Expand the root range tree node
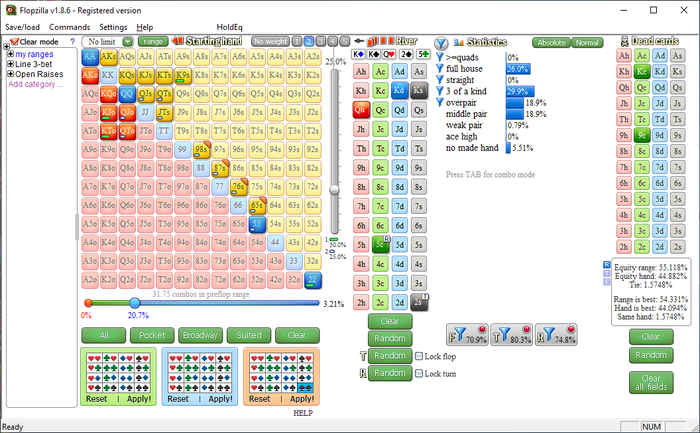700x433 pixels. (6, 46)
